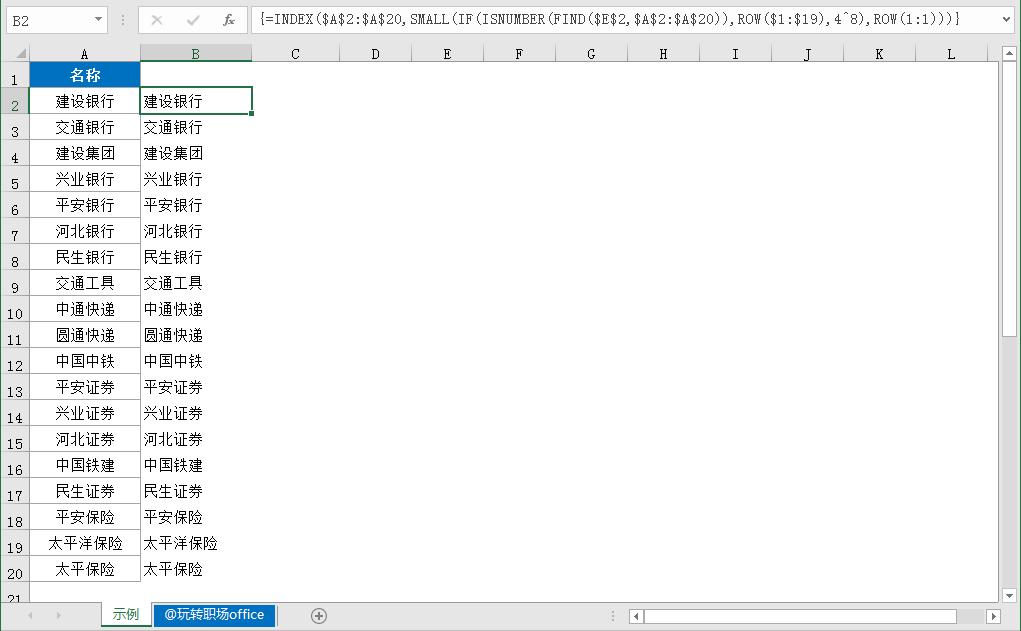Click the Select All corner triangle
The width and height of the screenshot is (1021, 631).
[x=20, y=53]
